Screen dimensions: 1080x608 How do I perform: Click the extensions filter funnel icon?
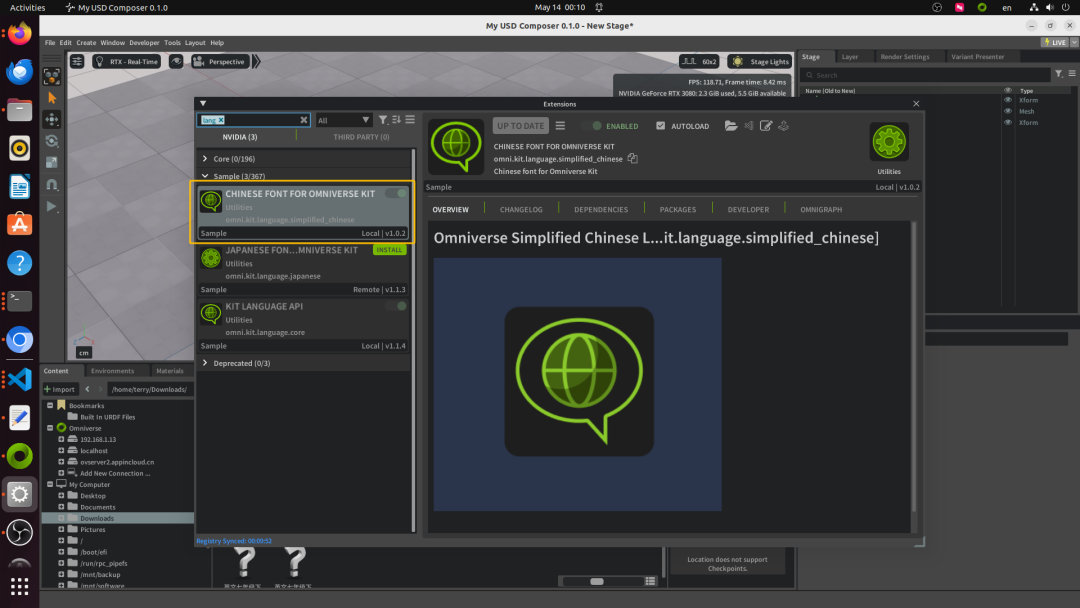(x=383, y=120)
